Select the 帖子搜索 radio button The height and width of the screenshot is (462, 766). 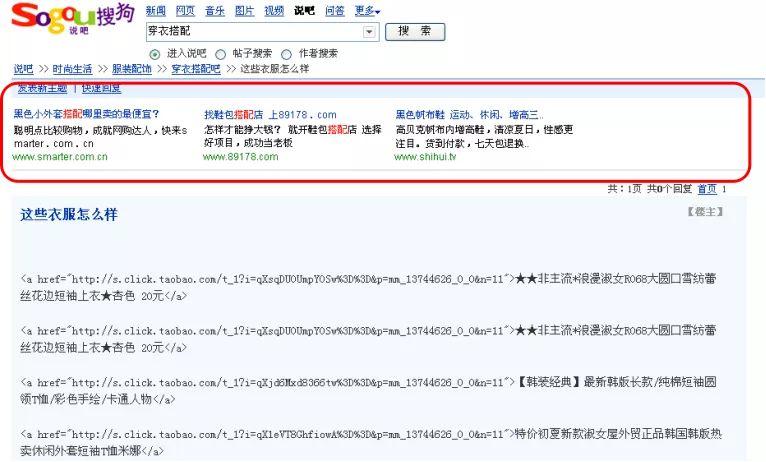tap(221, 54)
